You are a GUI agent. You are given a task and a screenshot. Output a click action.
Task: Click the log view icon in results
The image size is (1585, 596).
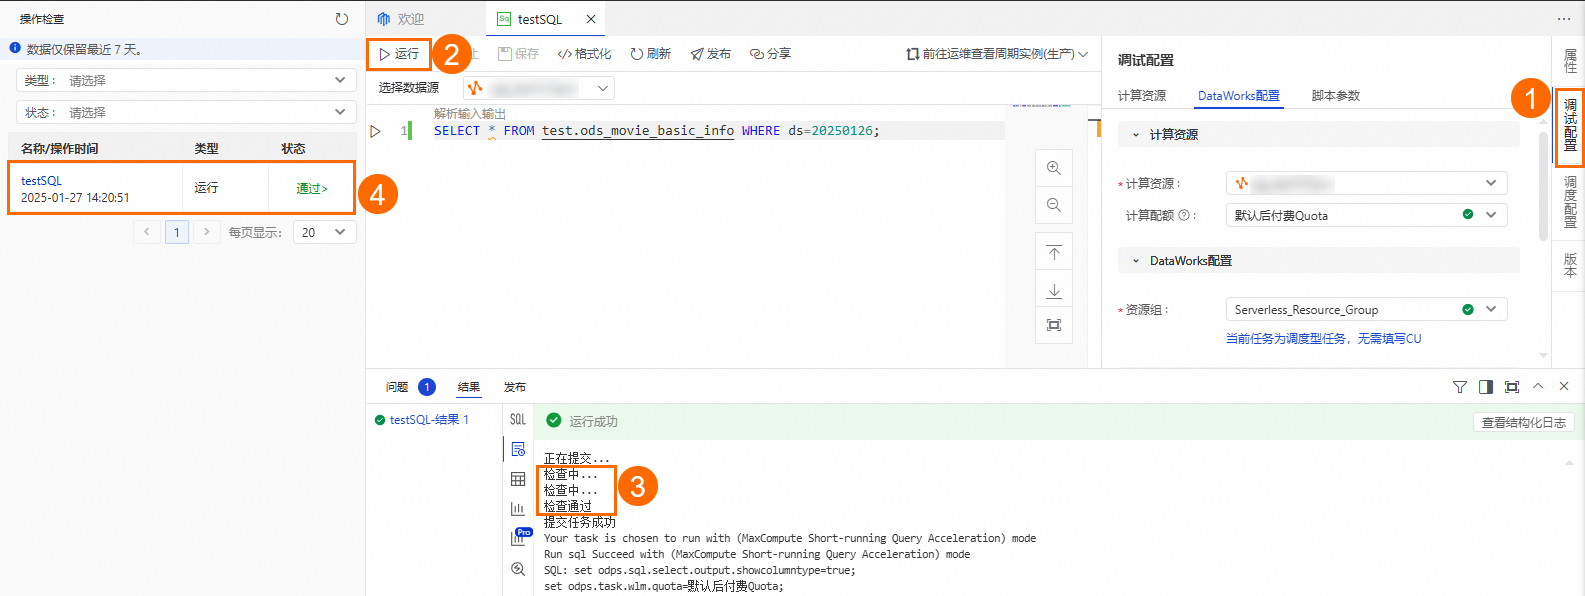coord(518,449)
